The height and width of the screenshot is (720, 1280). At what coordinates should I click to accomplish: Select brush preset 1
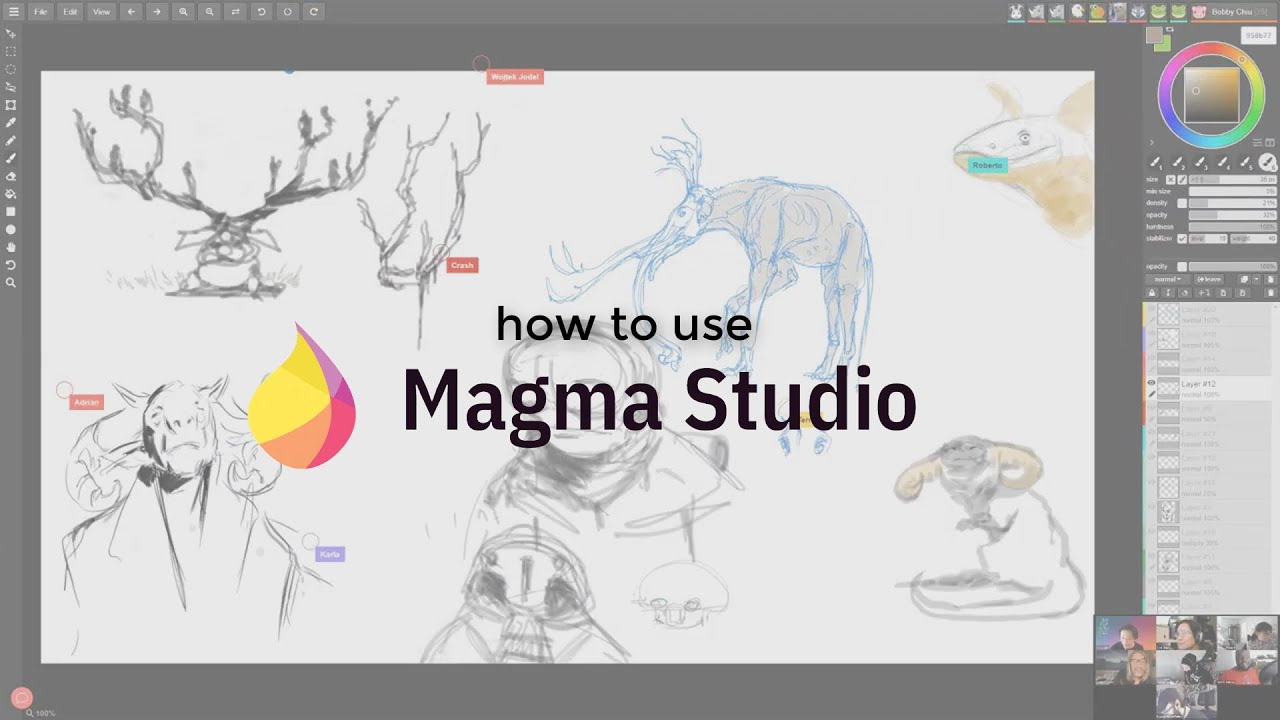[x=1156, y=163]
